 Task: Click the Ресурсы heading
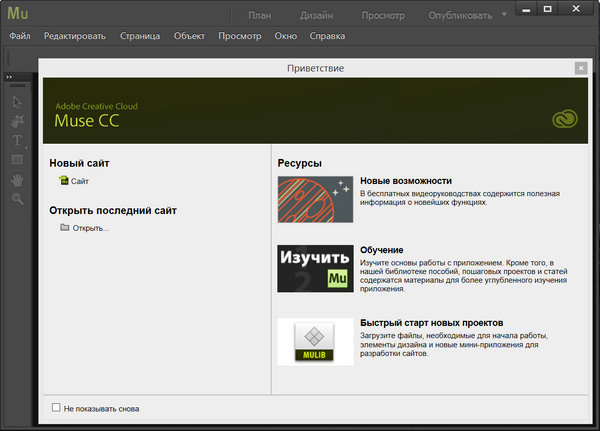point(300,163)
